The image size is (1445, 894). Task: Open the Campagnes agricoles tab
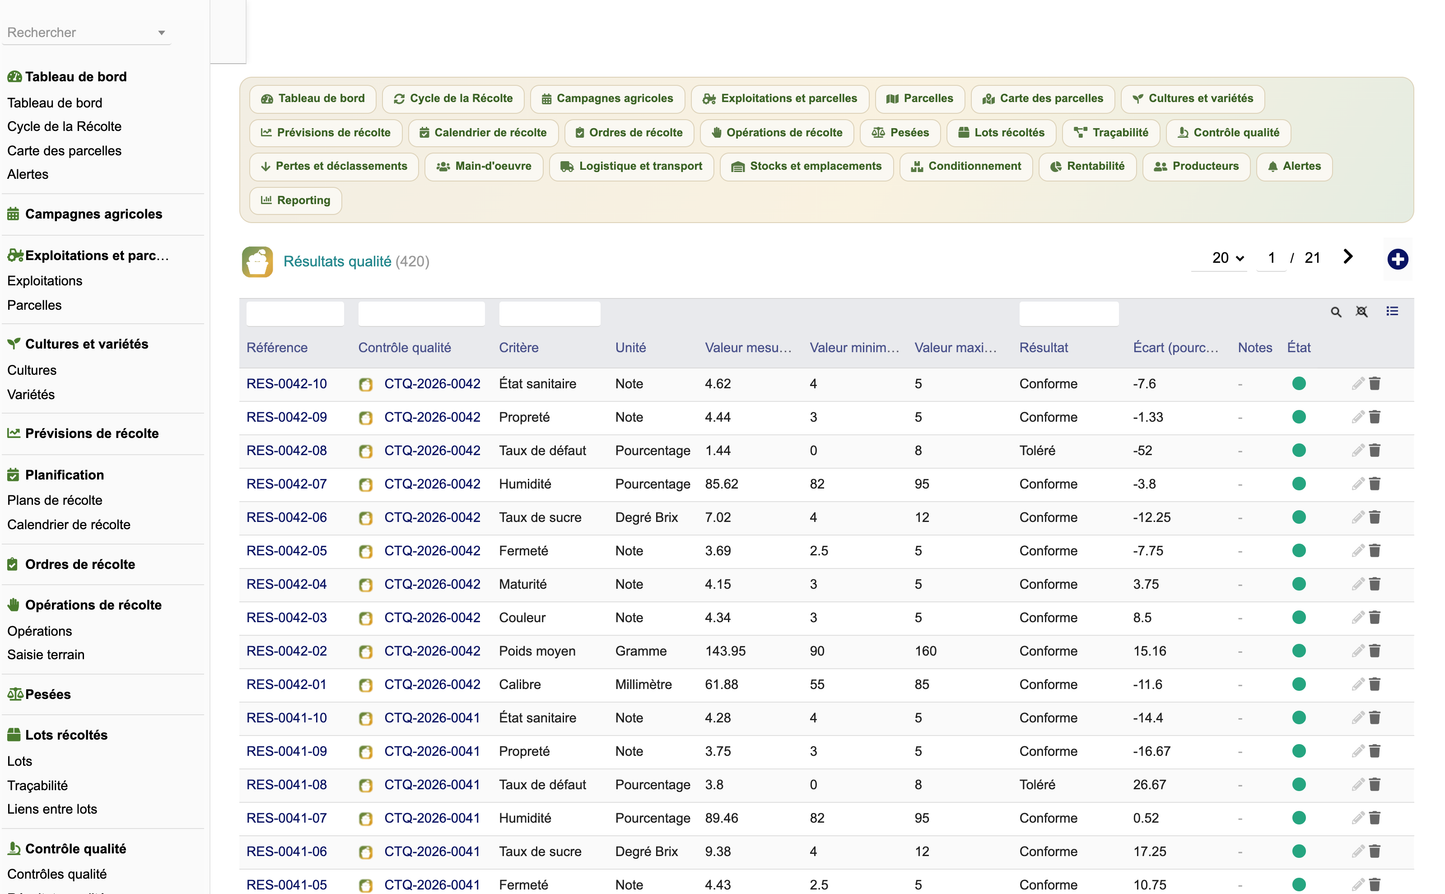[607, 99]
